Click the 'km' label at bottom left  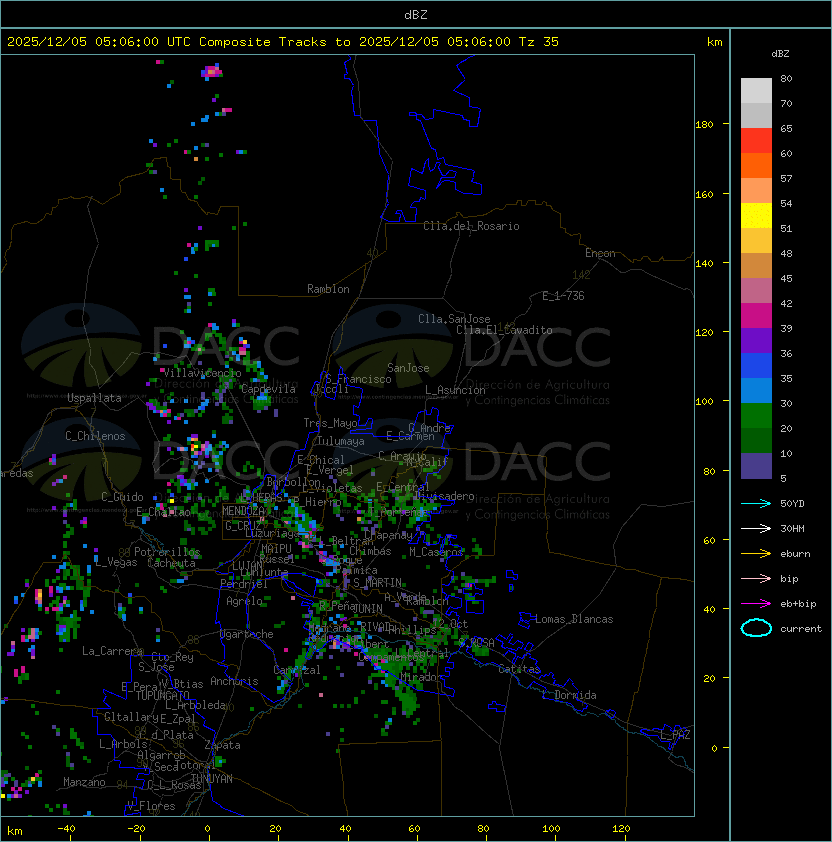point(15,831)
